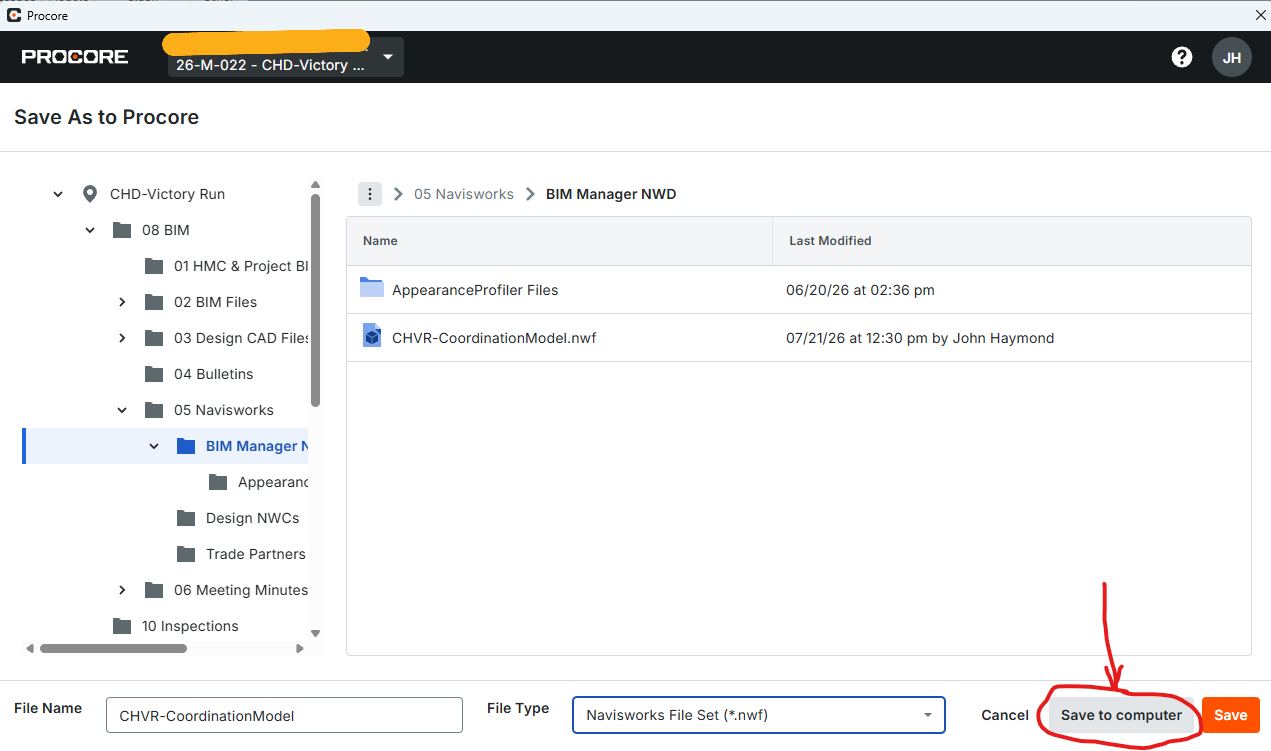Viewport: 1271px width, 751px height.
Task: Select 02 BIM Files tree item
Action: (215, 302)
